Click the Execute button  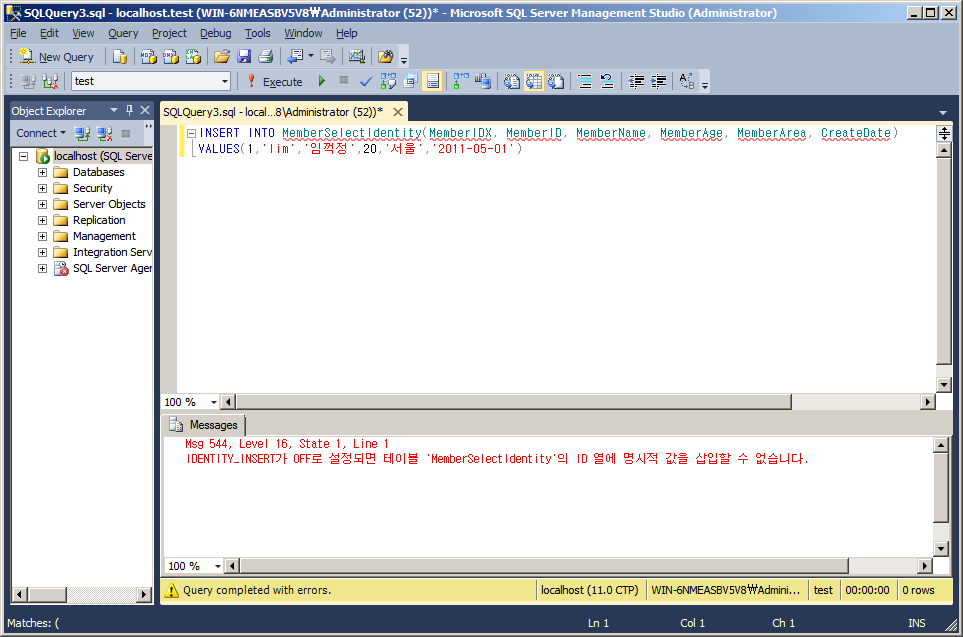tap(275, 81)
